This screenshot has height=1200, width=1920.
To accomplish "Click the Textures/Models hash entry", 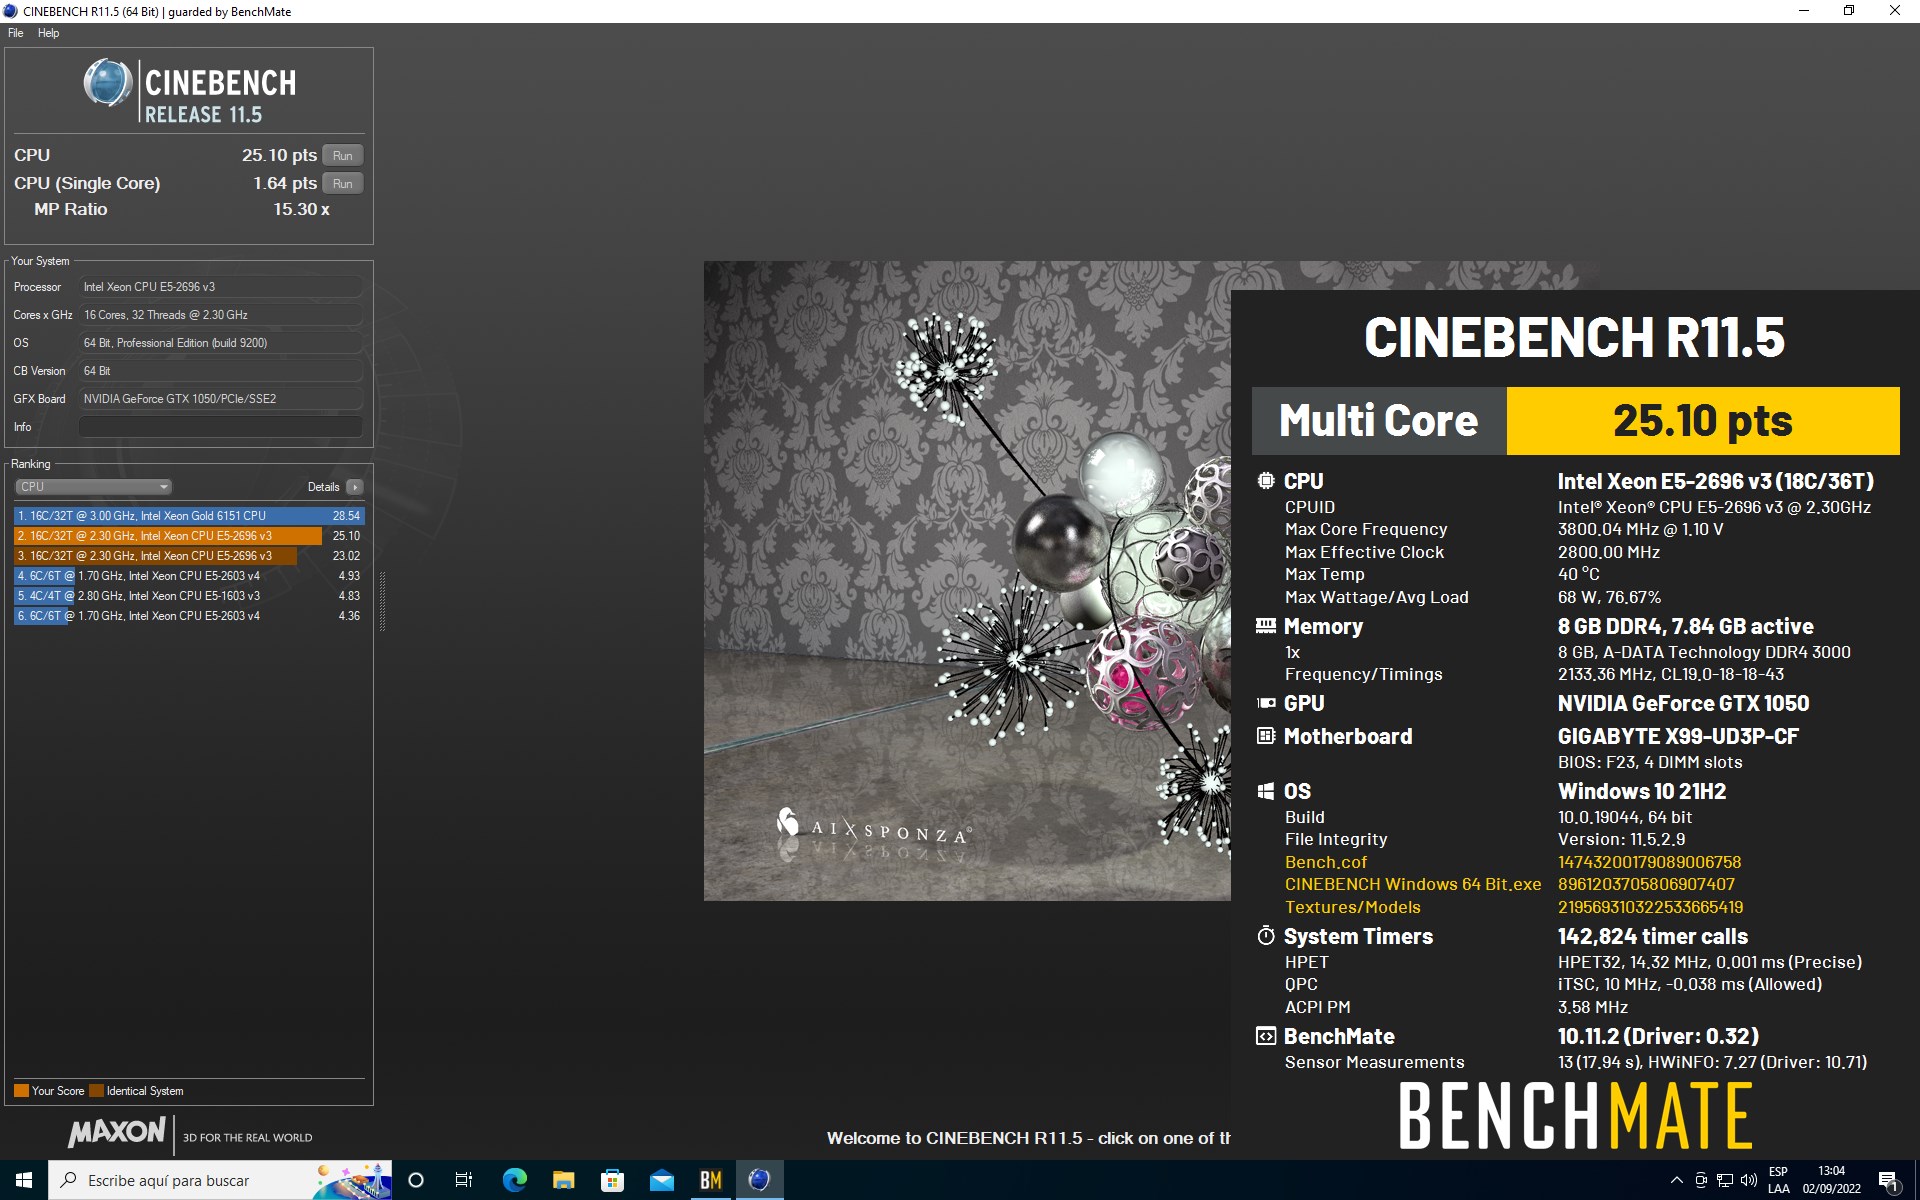I will (1650, 908).
